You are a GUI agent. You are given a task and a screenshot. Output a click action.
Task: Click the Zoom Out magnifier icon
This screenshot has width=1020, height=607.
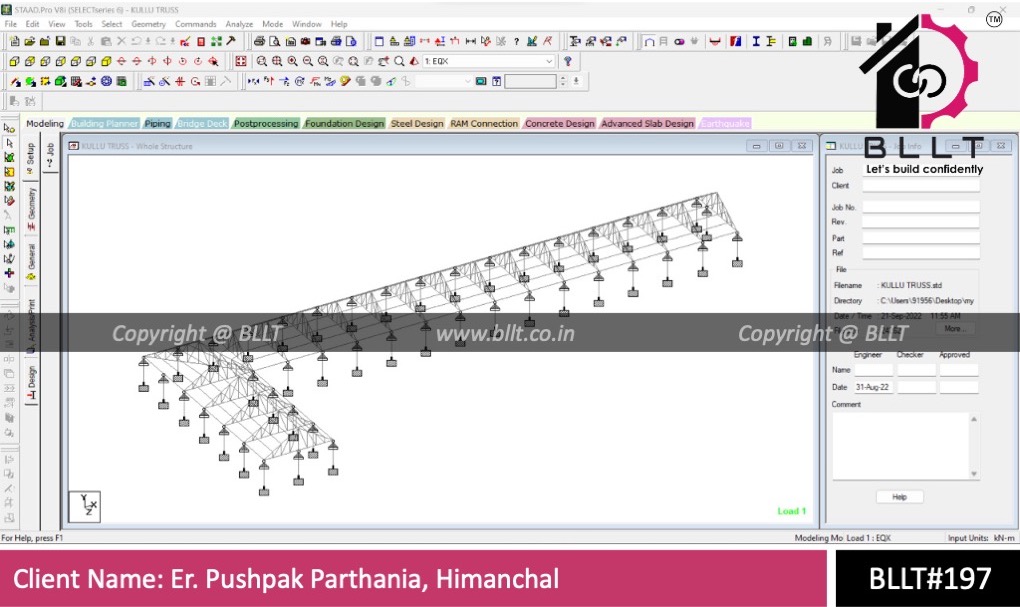click(308, 61)
